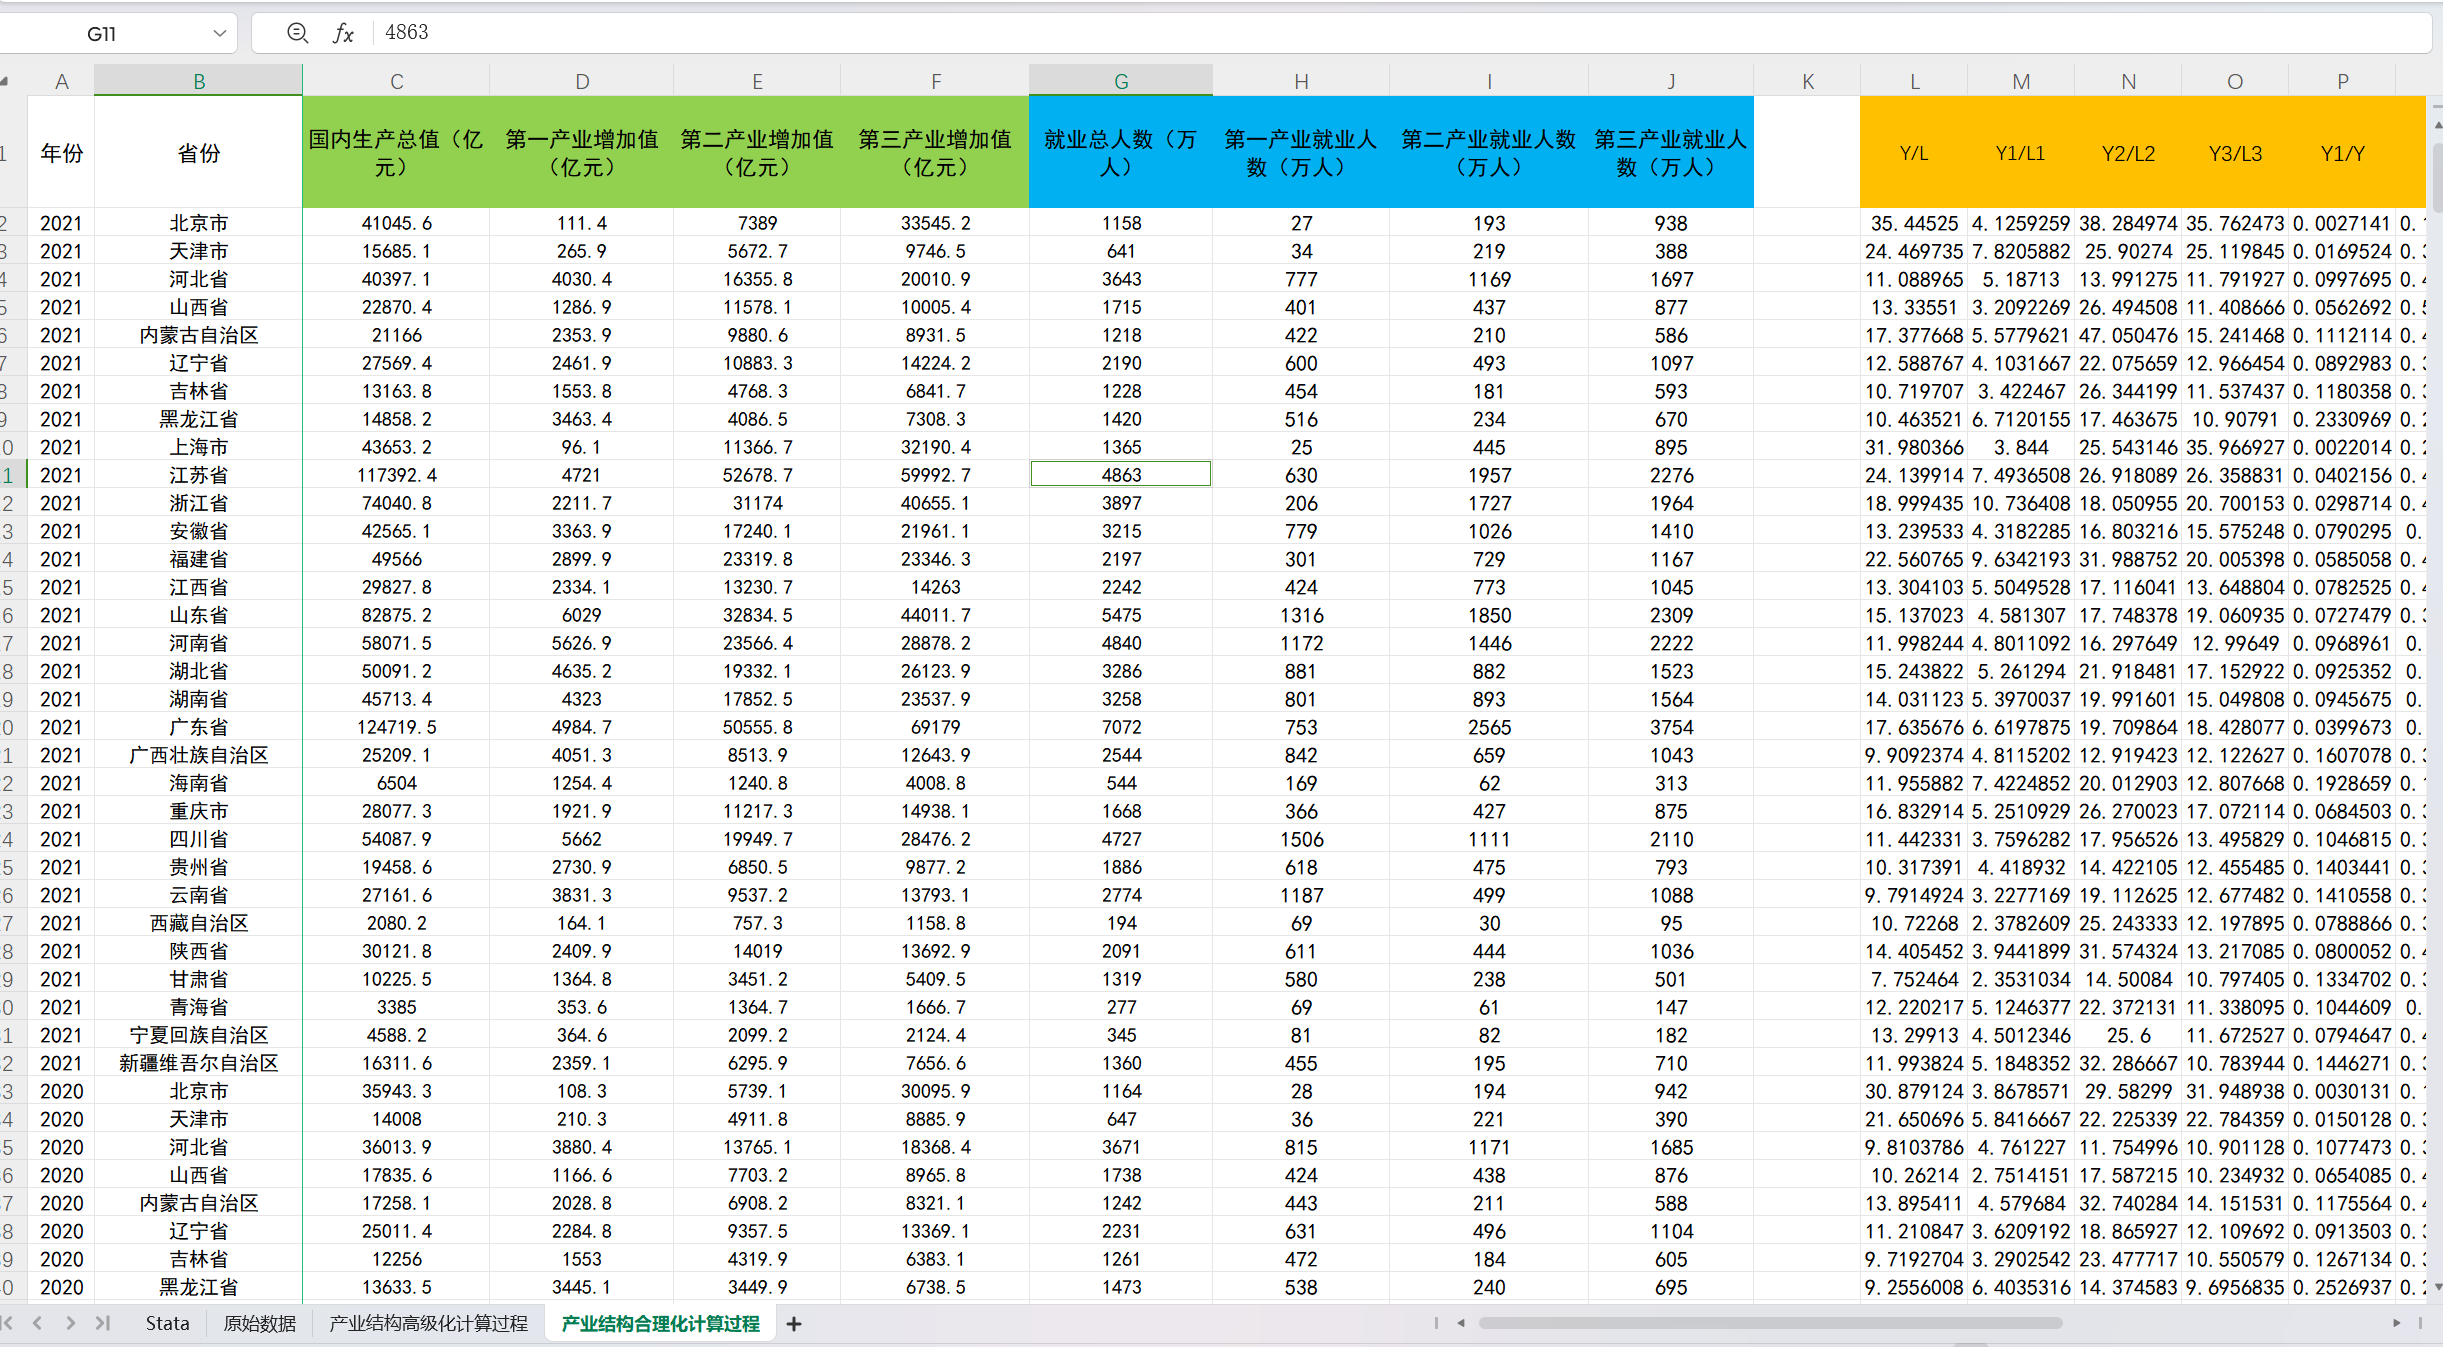Click the 第三产业就业人数 header cell
Image resolution: width=2443 pixels, height=1347 pixels.
[x=1670, y=153]
